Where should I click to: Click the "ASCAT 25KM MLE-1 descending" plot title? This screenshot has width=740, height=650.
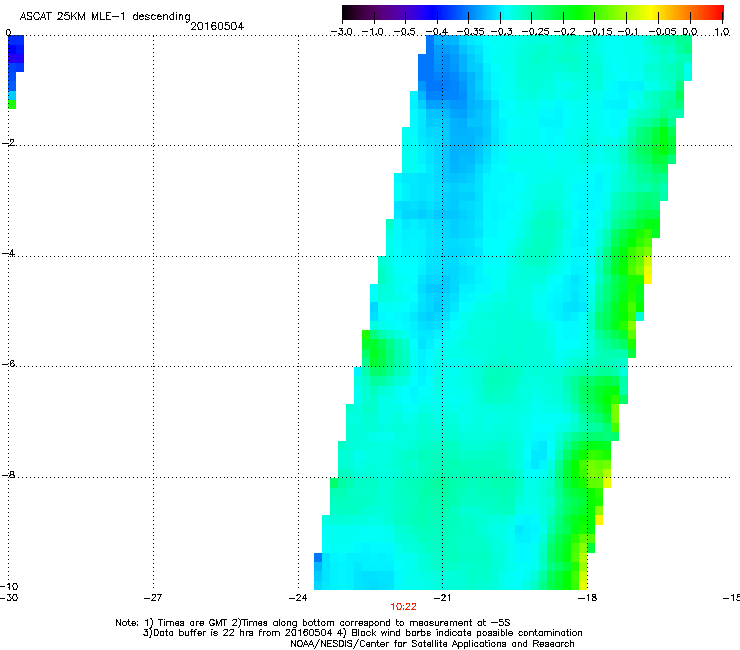(x=105, y=16)
